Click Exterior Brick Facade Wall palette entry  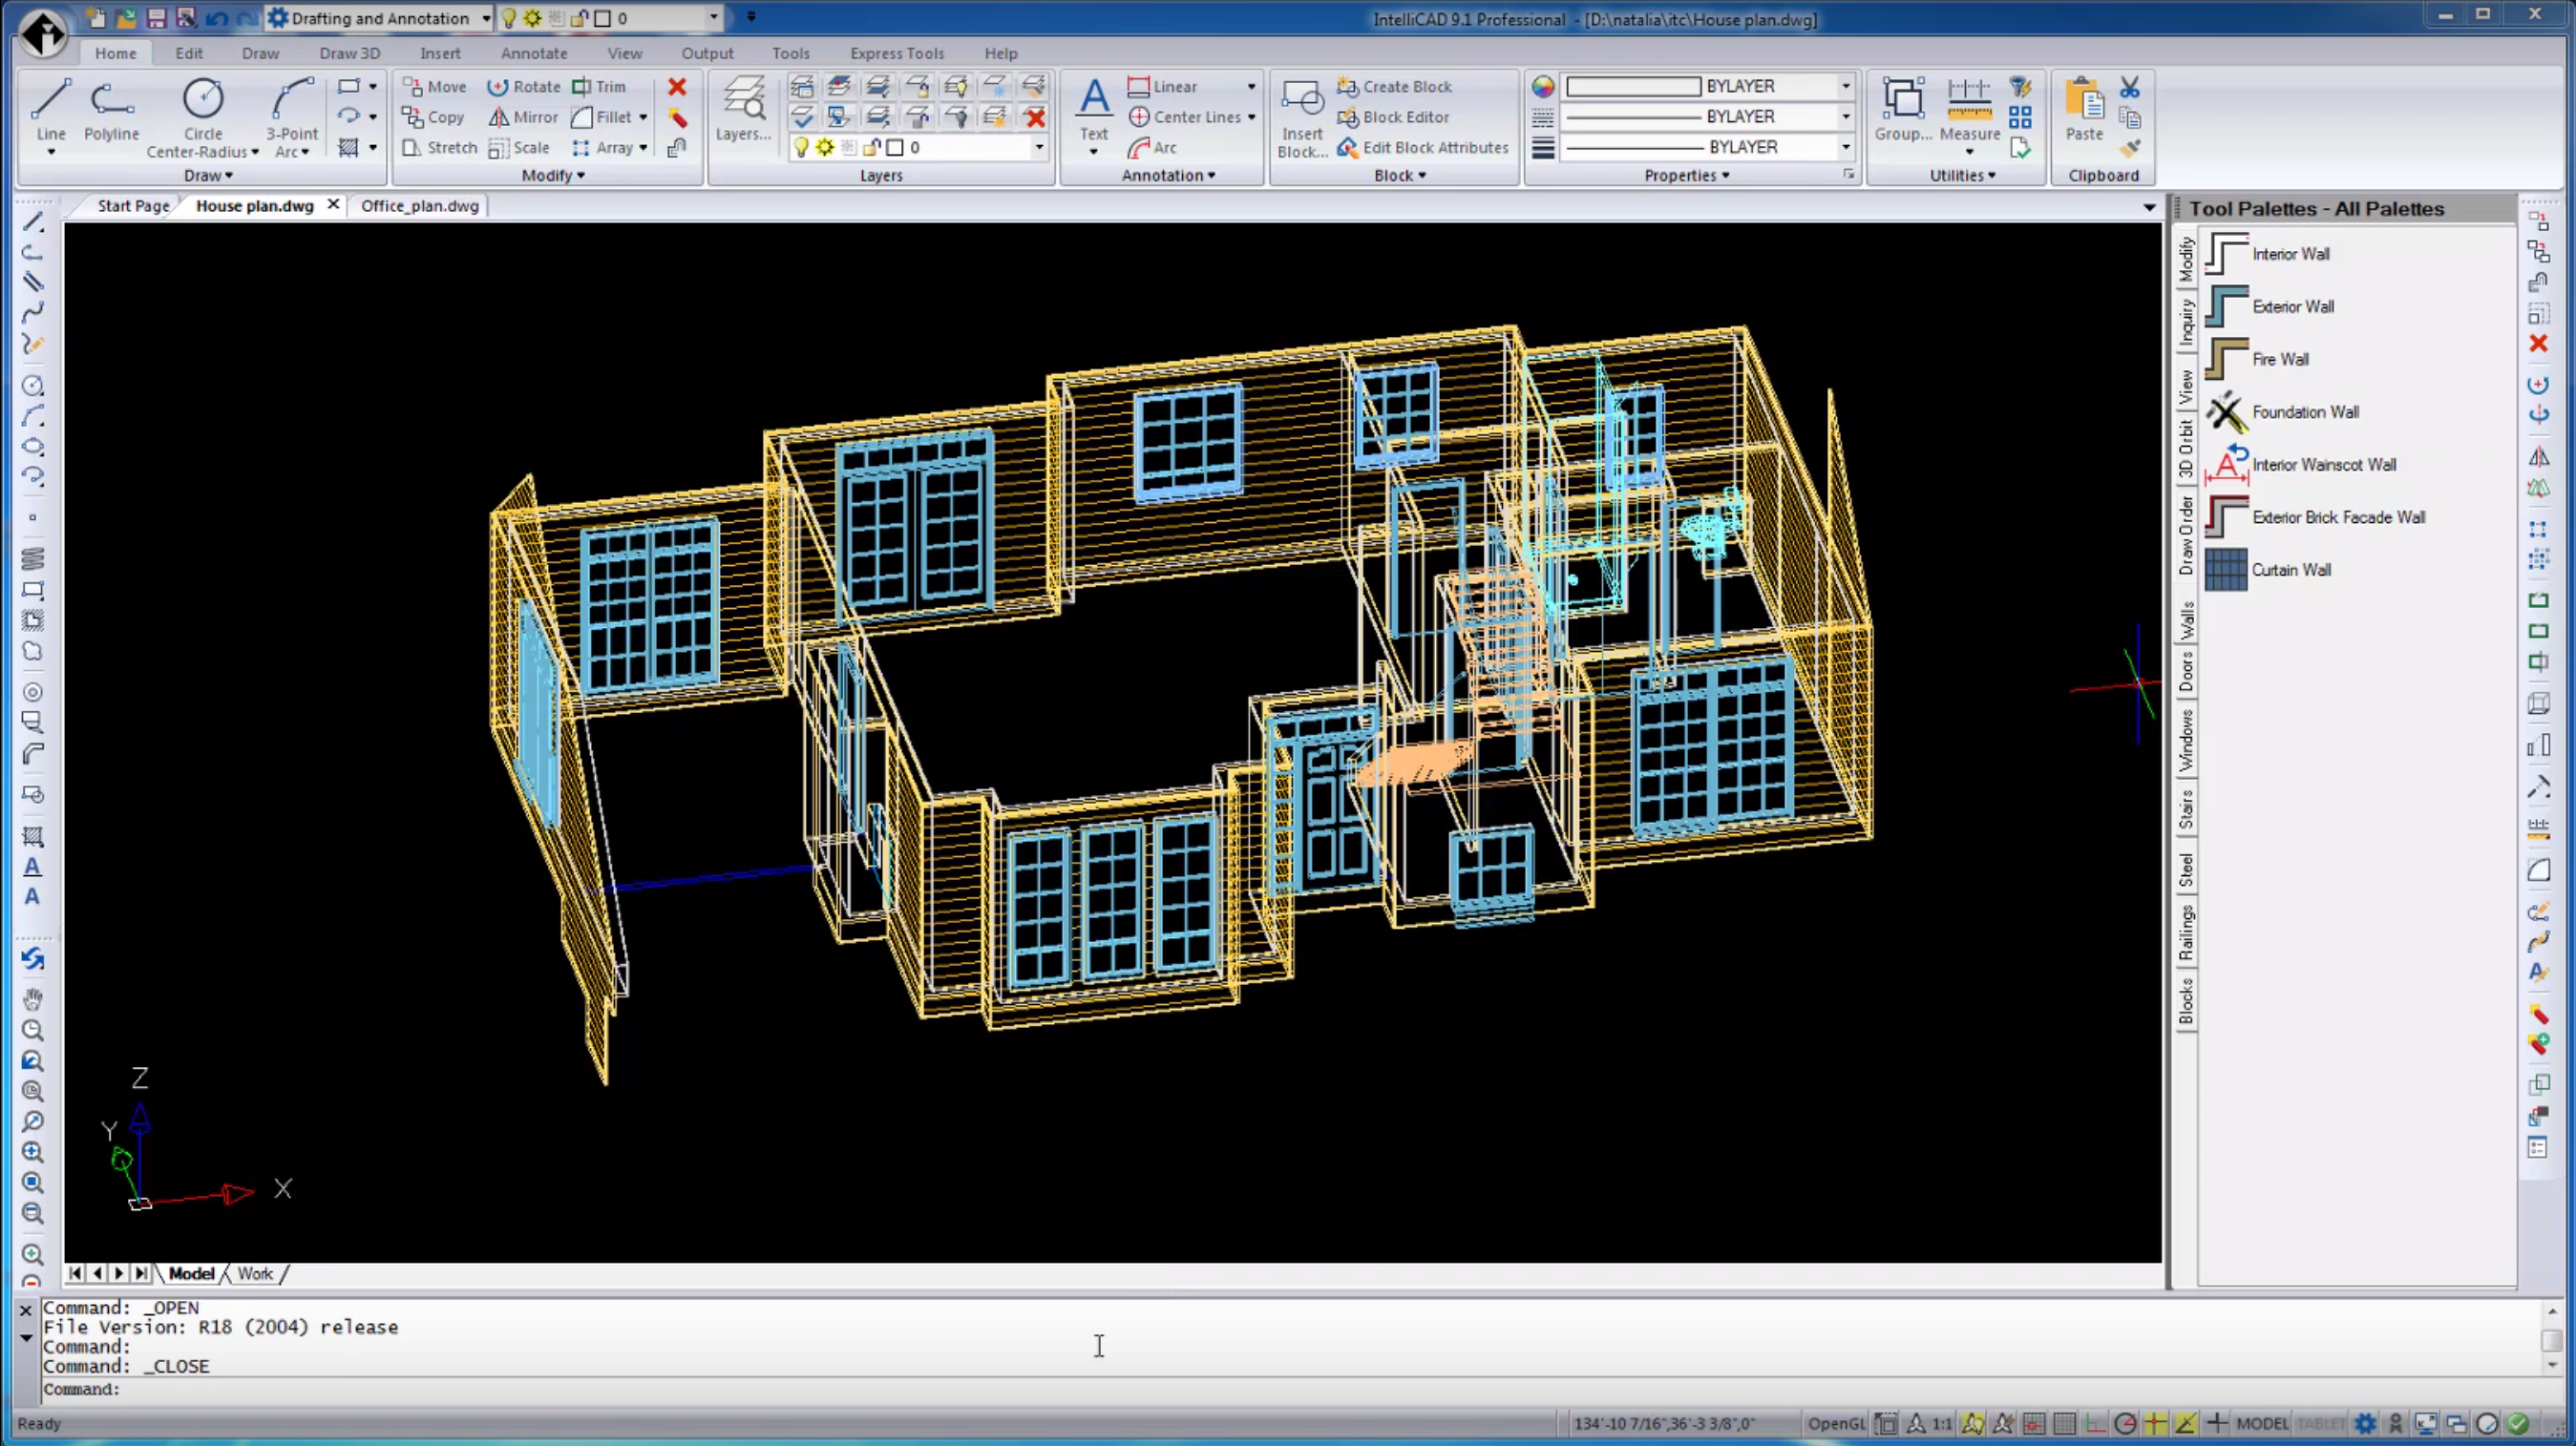coord(2338,517)
